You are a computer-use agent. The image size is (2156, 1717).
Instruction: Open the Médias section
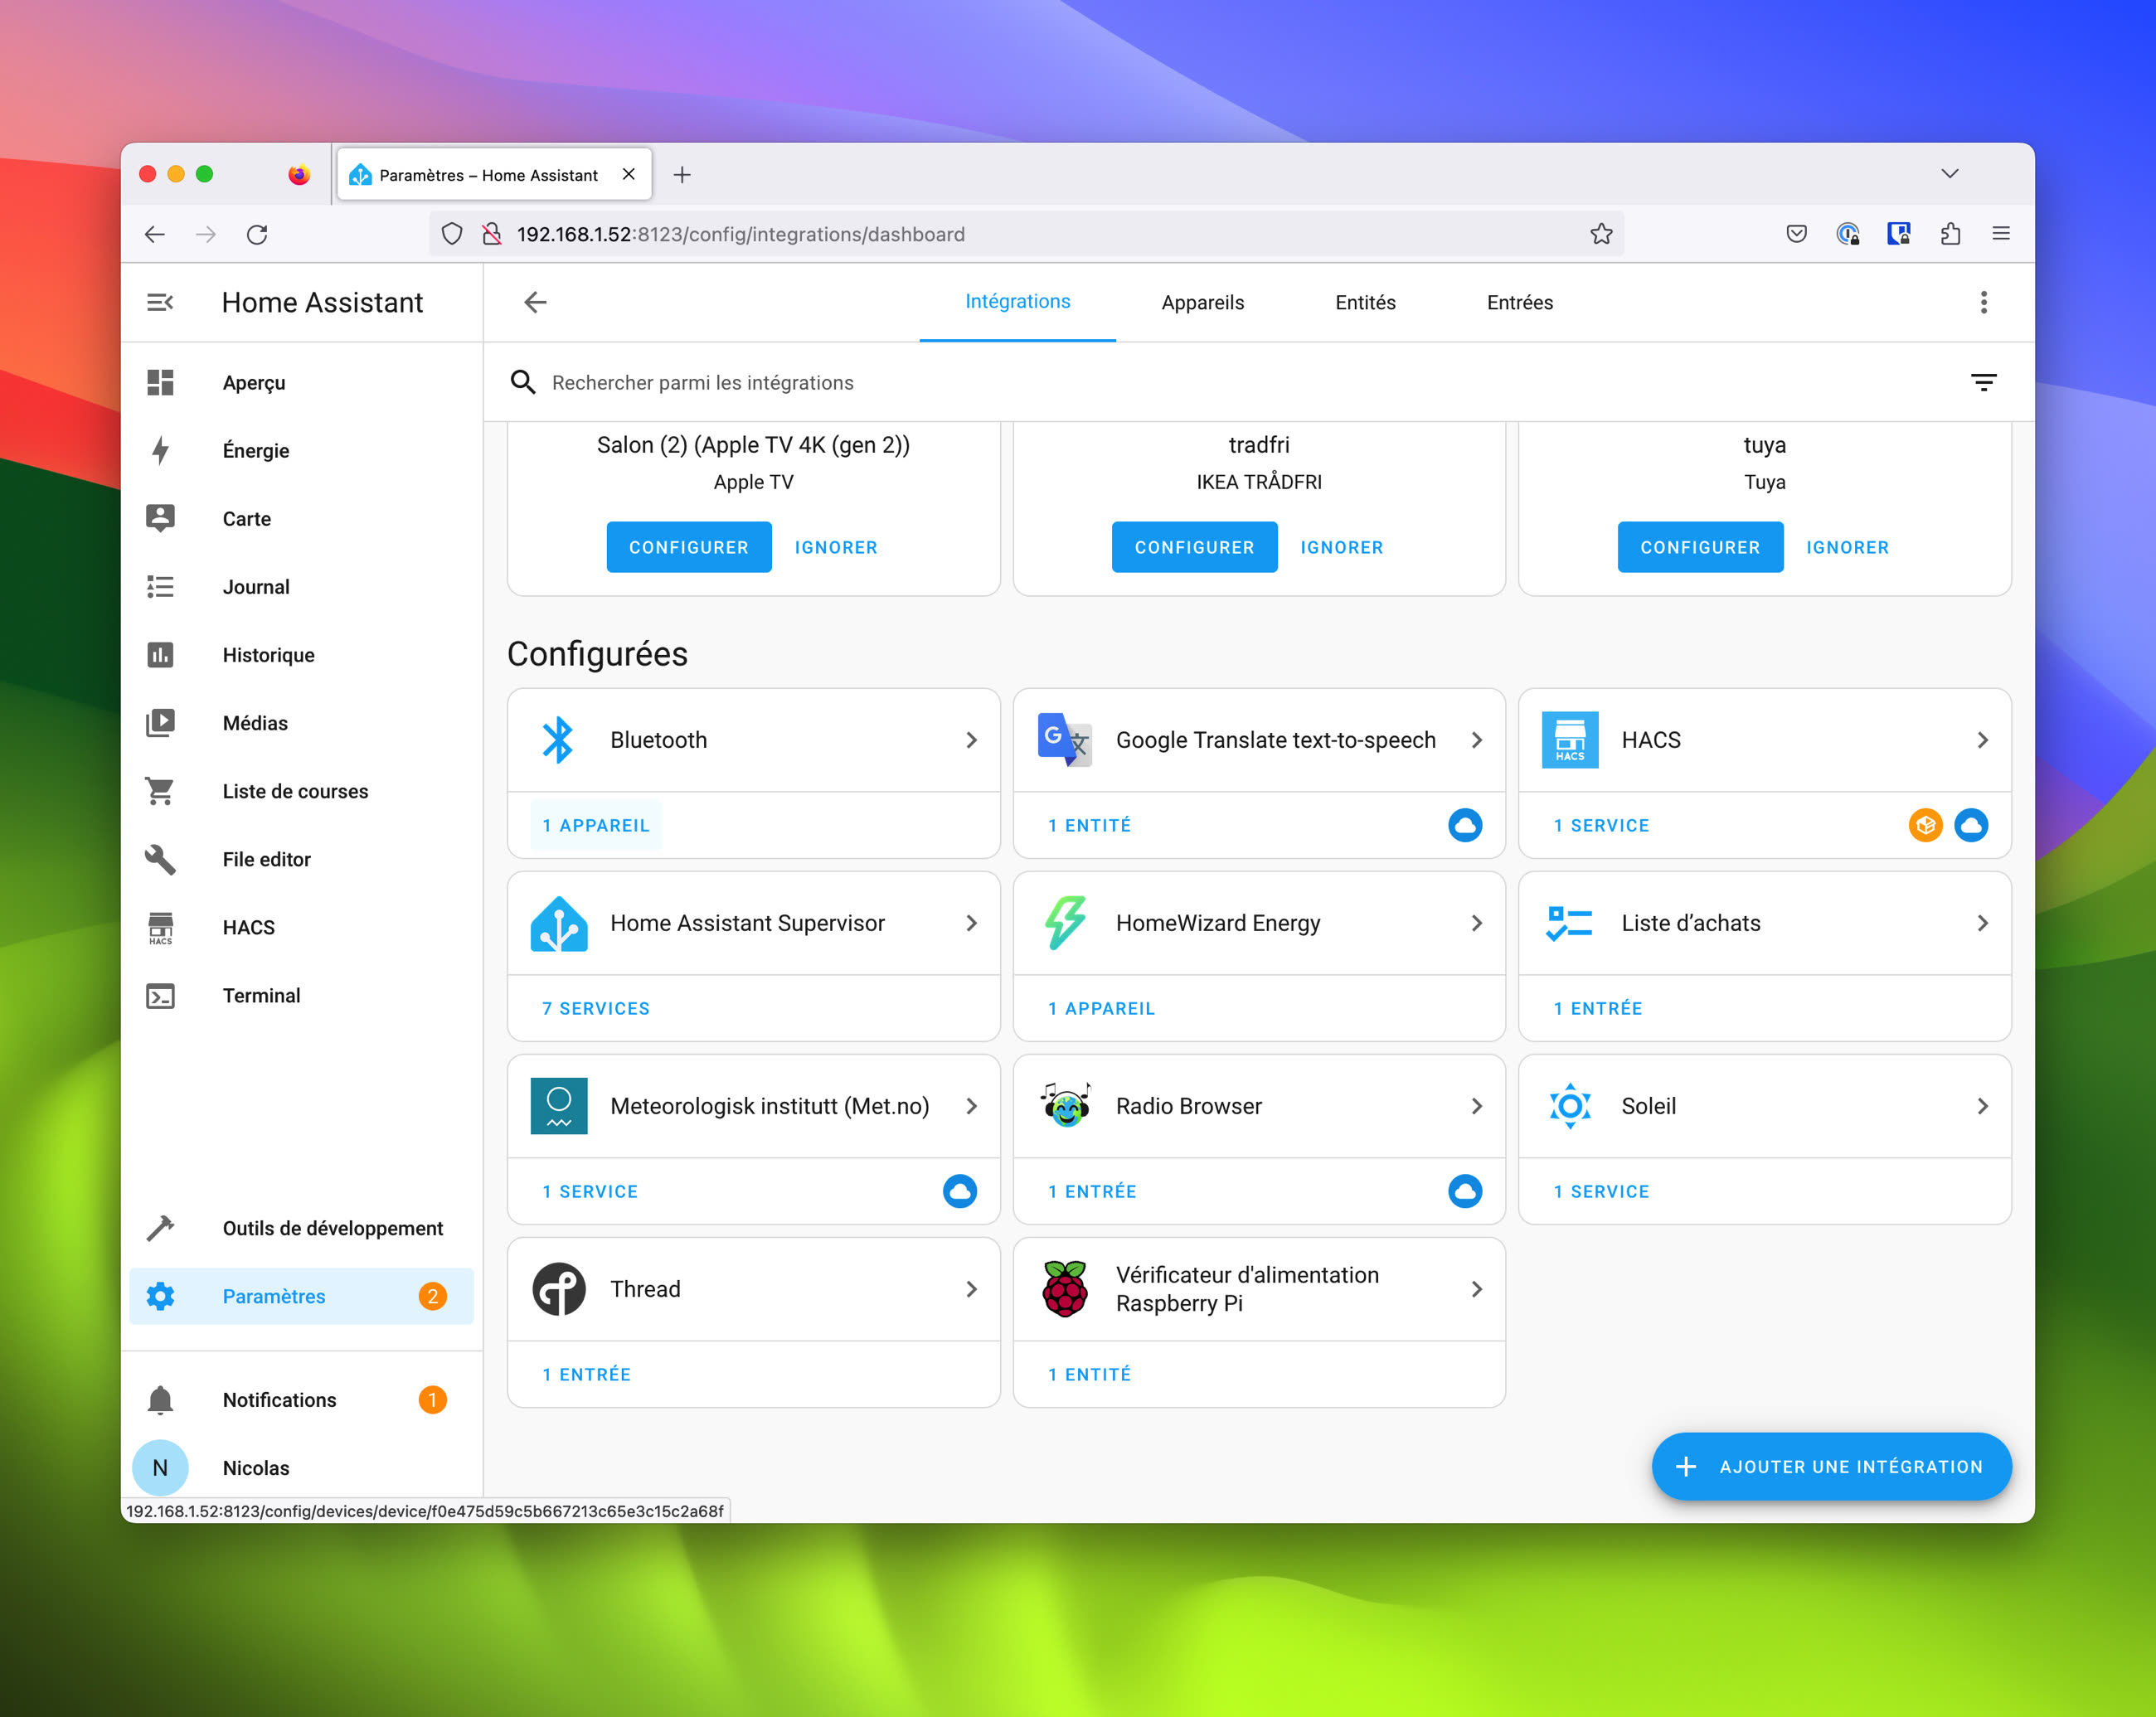click(x=255, y=722)
